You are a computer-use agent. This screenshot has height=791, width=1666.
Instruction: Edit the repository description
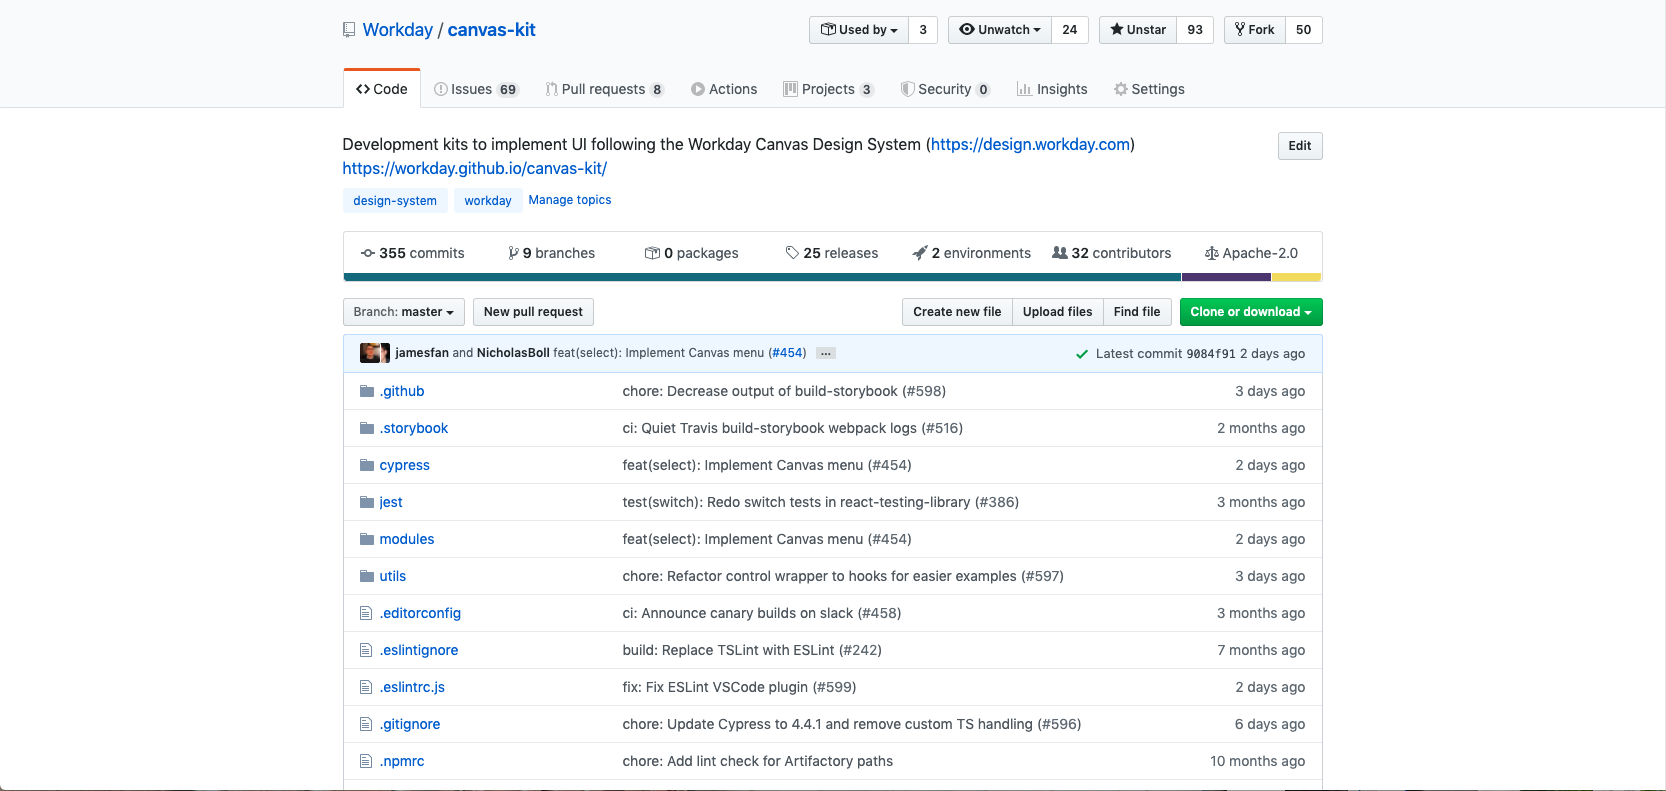1300,146
